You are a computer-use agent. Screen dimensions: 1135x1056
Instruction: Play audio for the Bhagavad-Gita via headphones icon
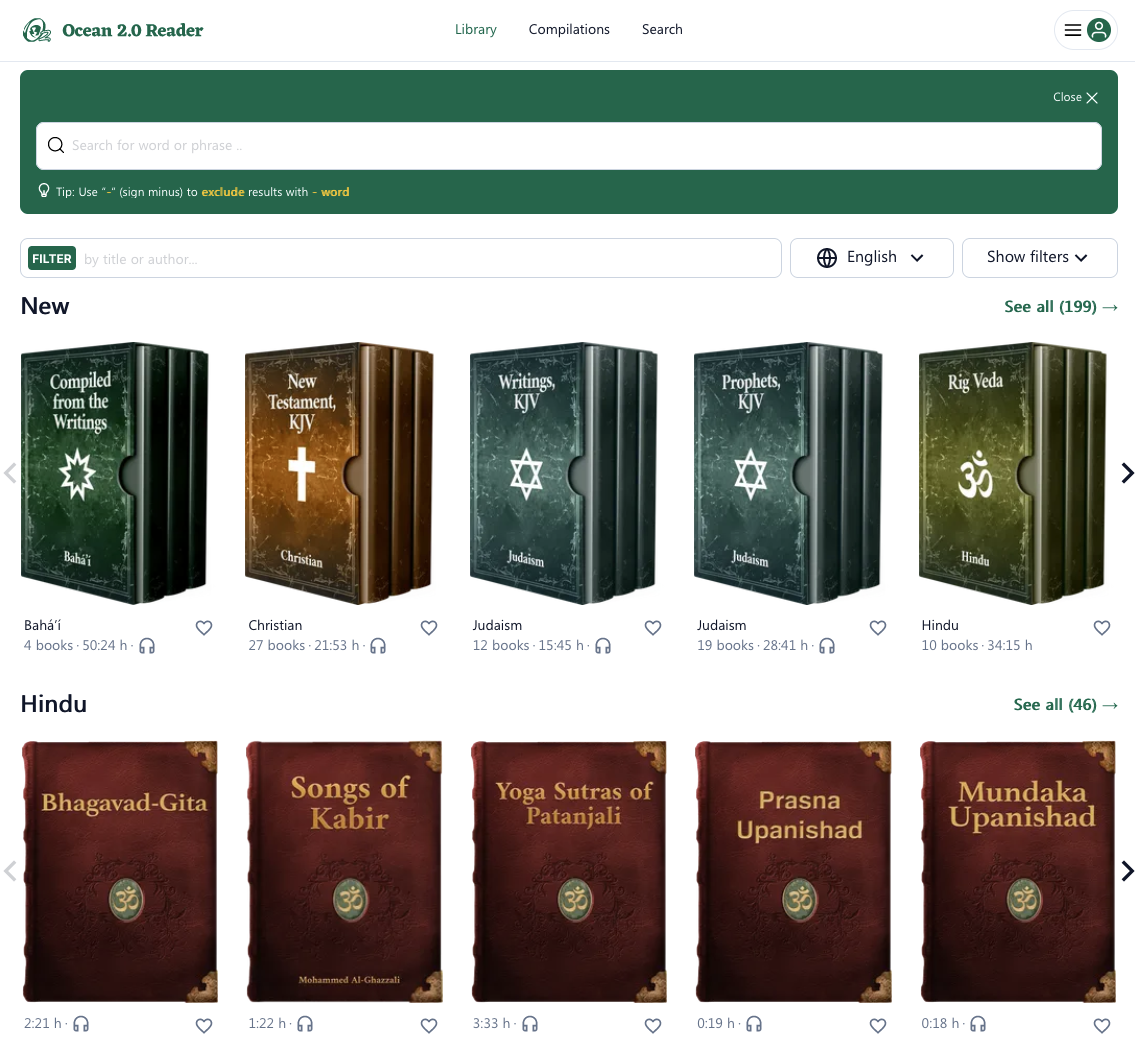(81, 1024)
